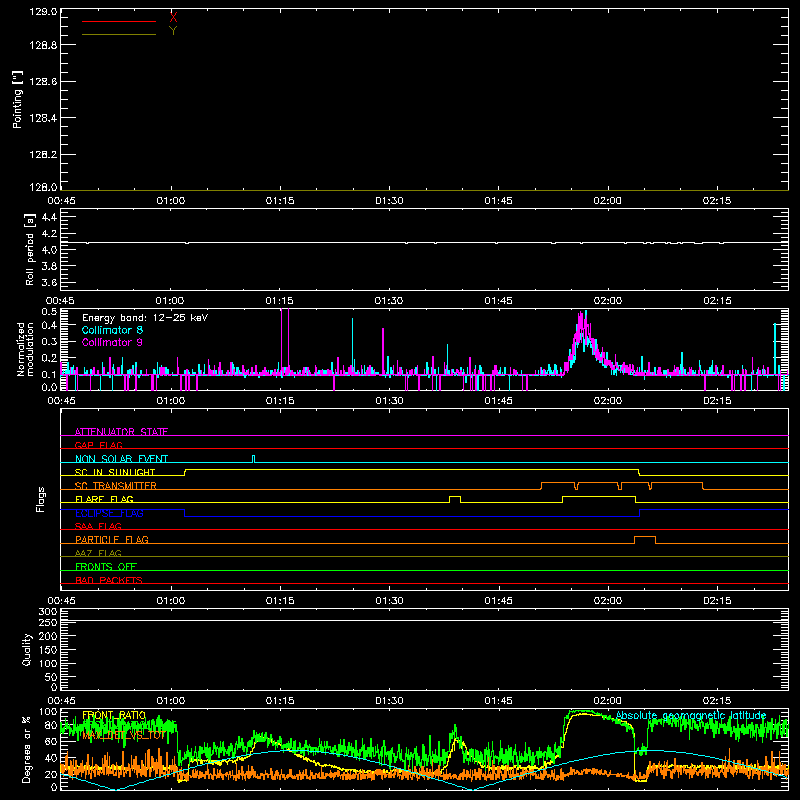Click the 01:30 time label under Pointing panel
Viewport: 800px width, 800px height.
389,201
